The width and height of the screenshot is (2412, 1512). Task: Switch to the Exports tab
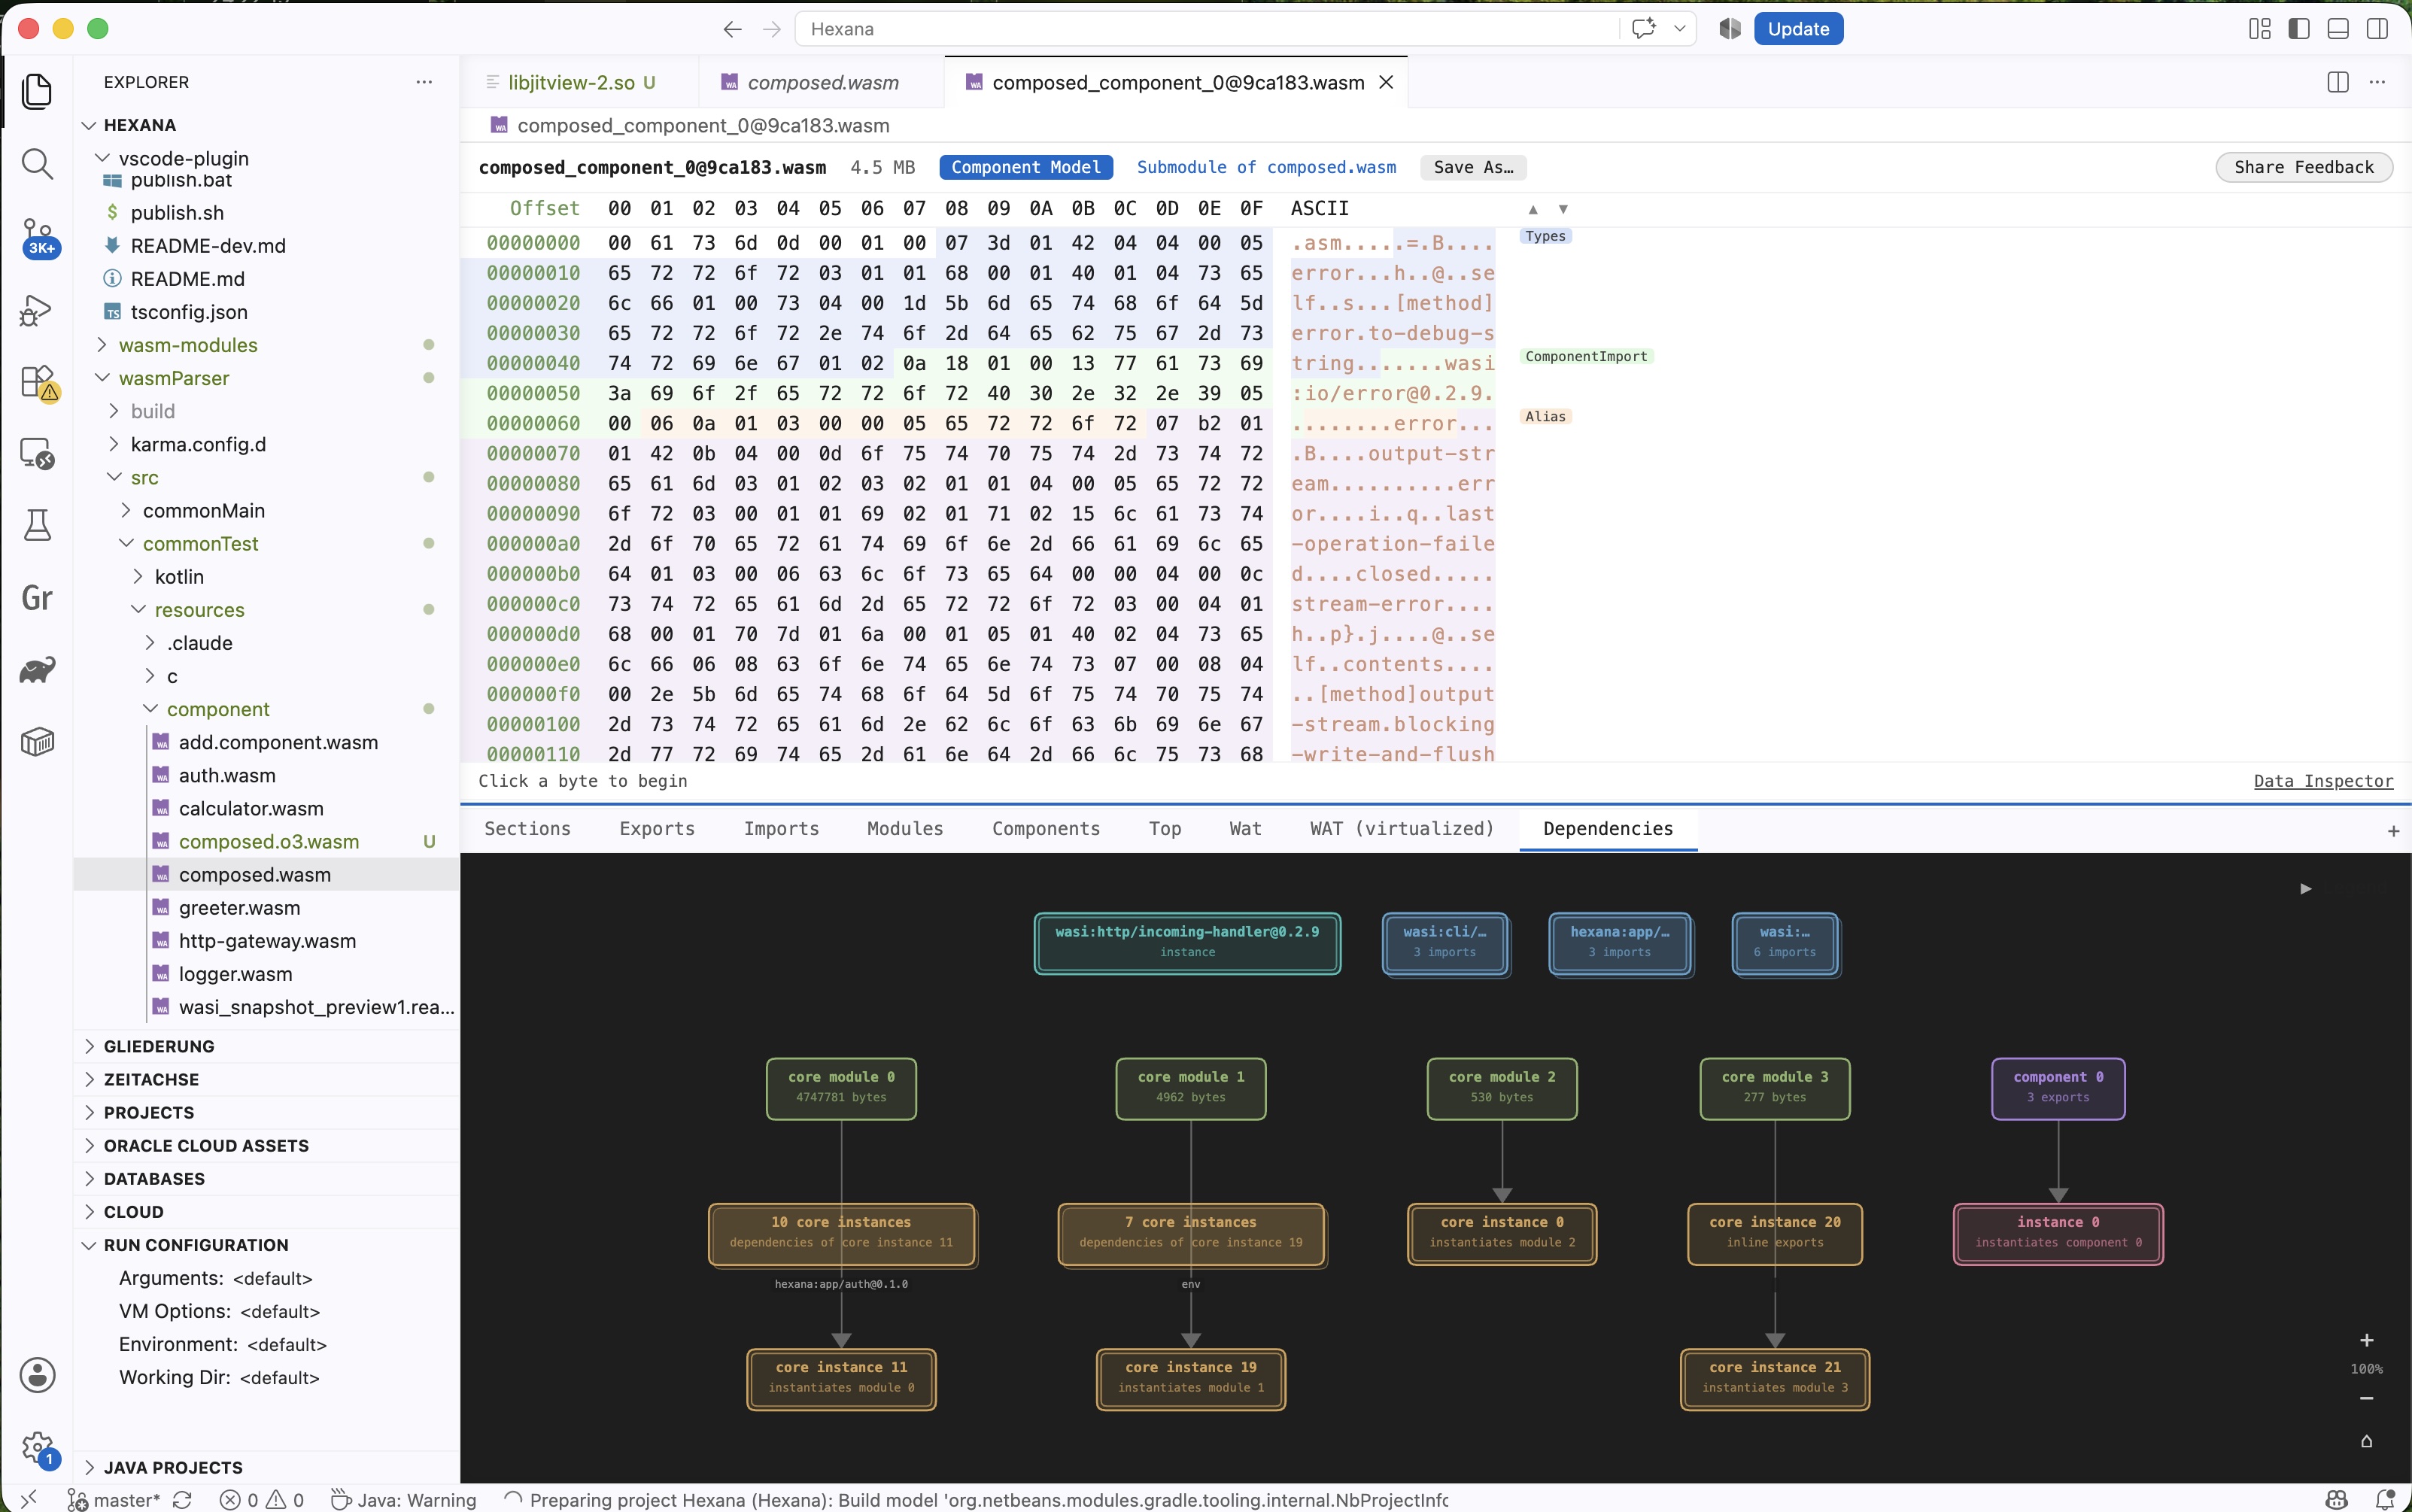[657, 828]
